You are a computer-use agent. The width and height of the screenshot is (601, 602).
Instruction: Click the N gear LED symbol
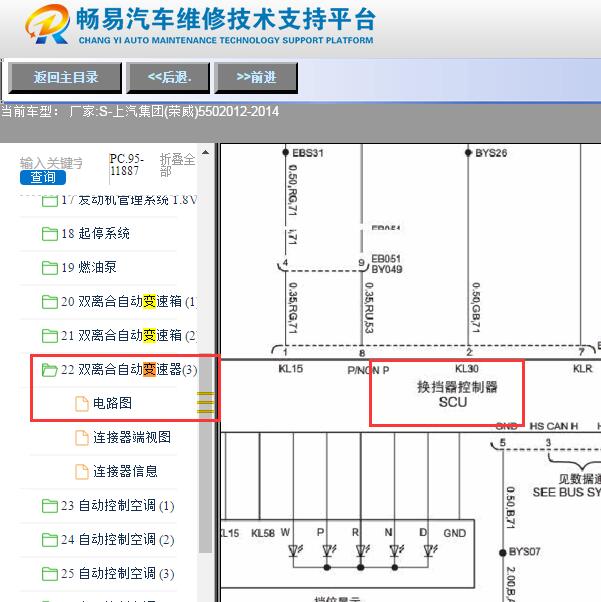click(x=396, y=551)
